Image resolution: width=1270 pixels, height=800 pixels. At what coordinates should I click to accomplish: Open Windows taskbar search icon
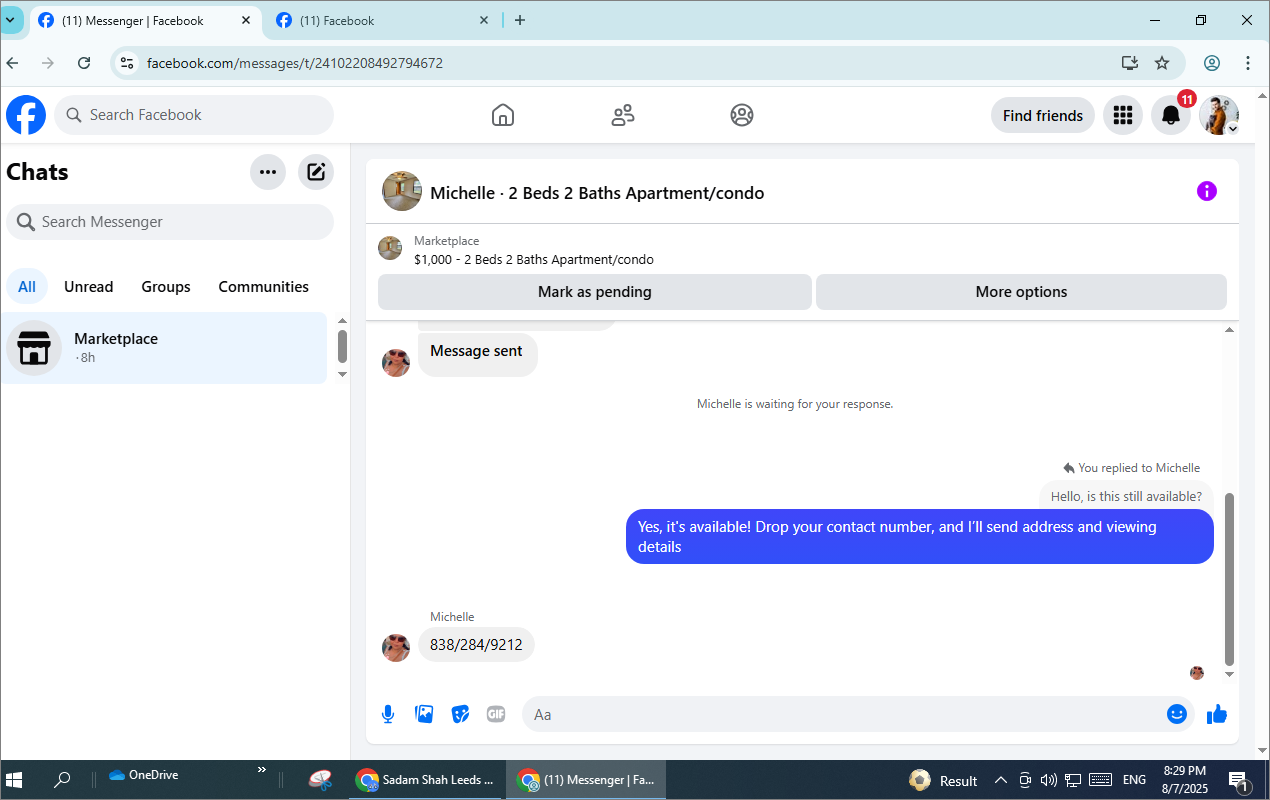[x=62, y=780]
